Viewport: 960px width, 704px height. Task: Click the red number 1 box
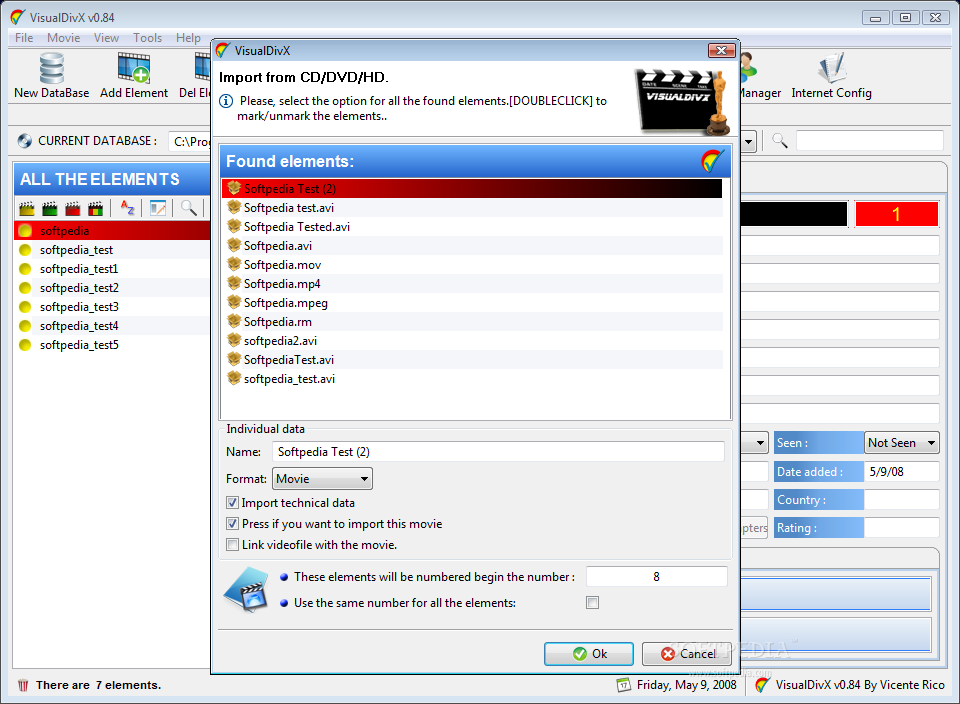(x=896, y=214)
